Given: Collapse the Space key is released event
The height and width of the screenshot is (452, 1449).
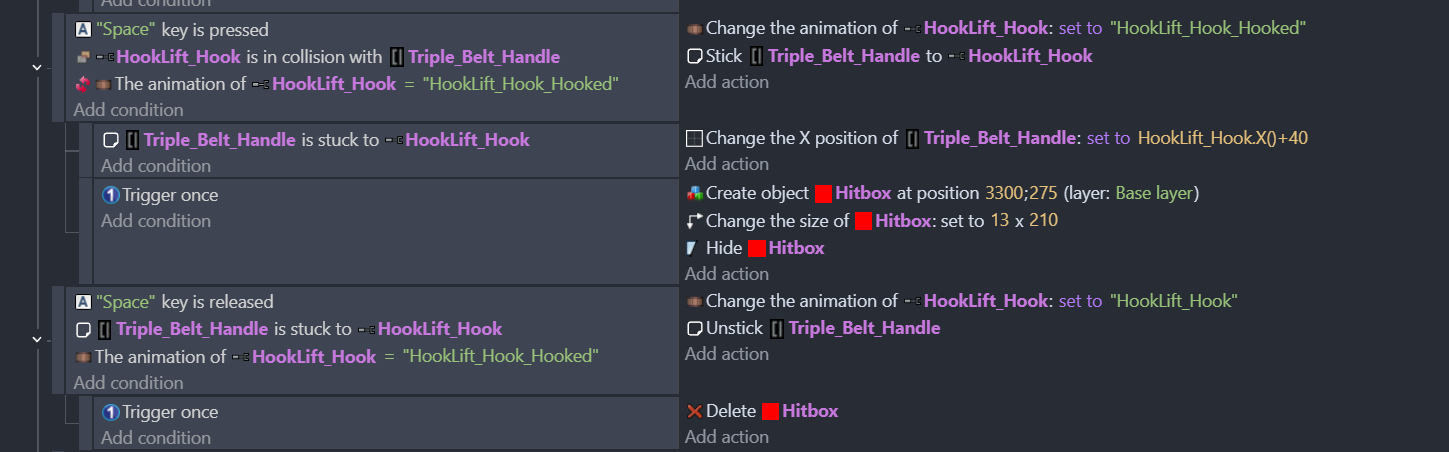Looking at the screenshot, I should [x=37, y=339].
